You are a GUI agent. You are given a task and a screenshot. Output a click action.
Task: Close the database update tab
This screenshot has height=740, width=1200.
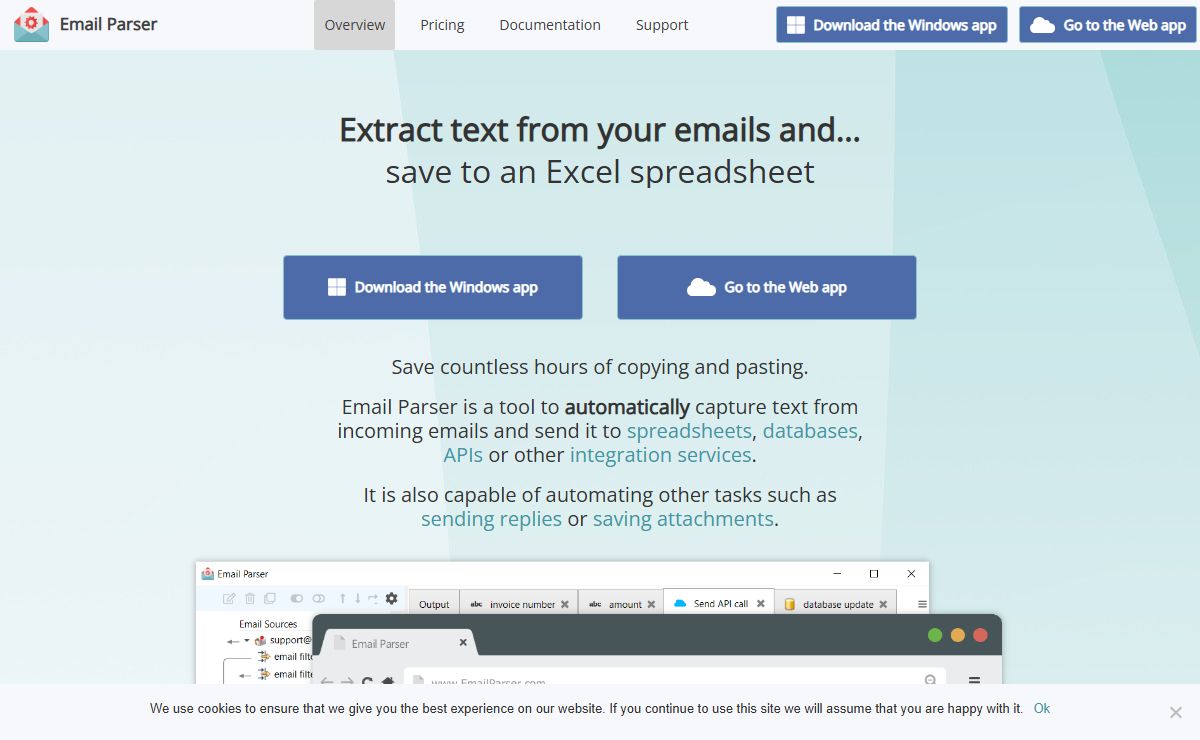(x=885, y=604)
